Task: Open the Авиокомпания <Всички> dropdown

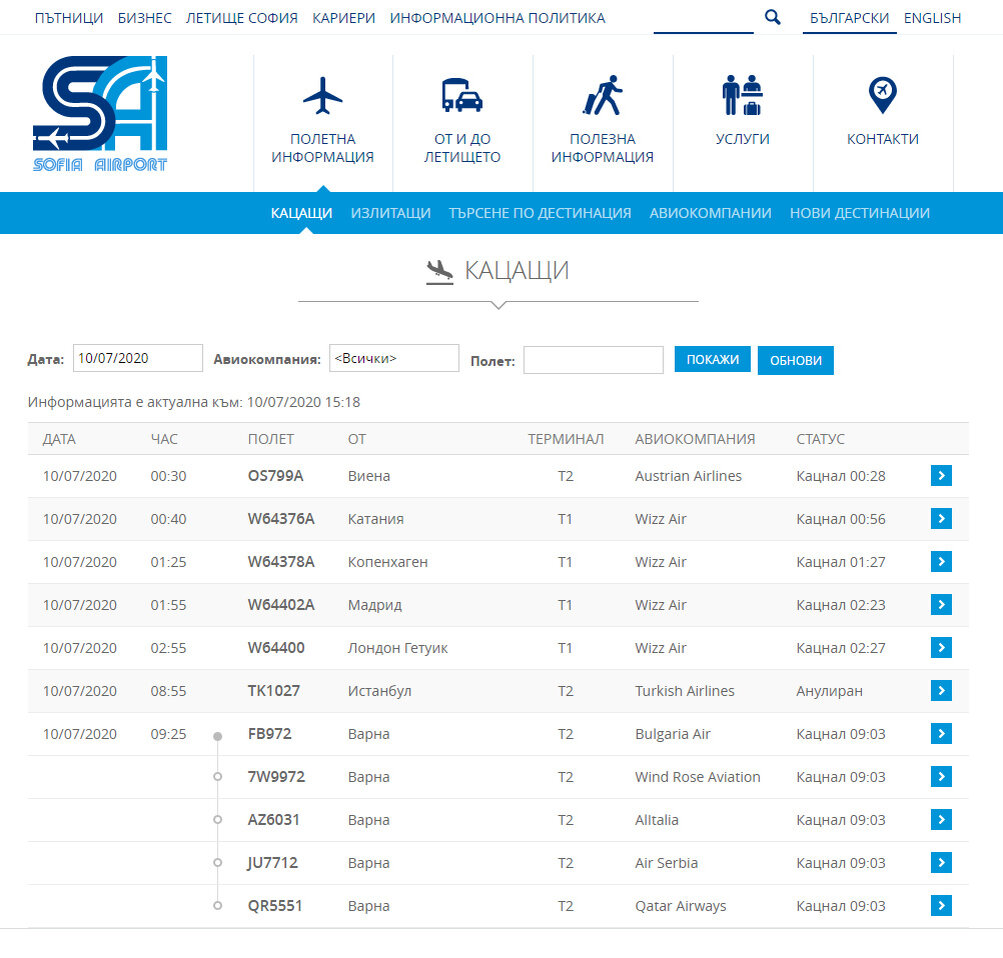Action: coord(394,358)
